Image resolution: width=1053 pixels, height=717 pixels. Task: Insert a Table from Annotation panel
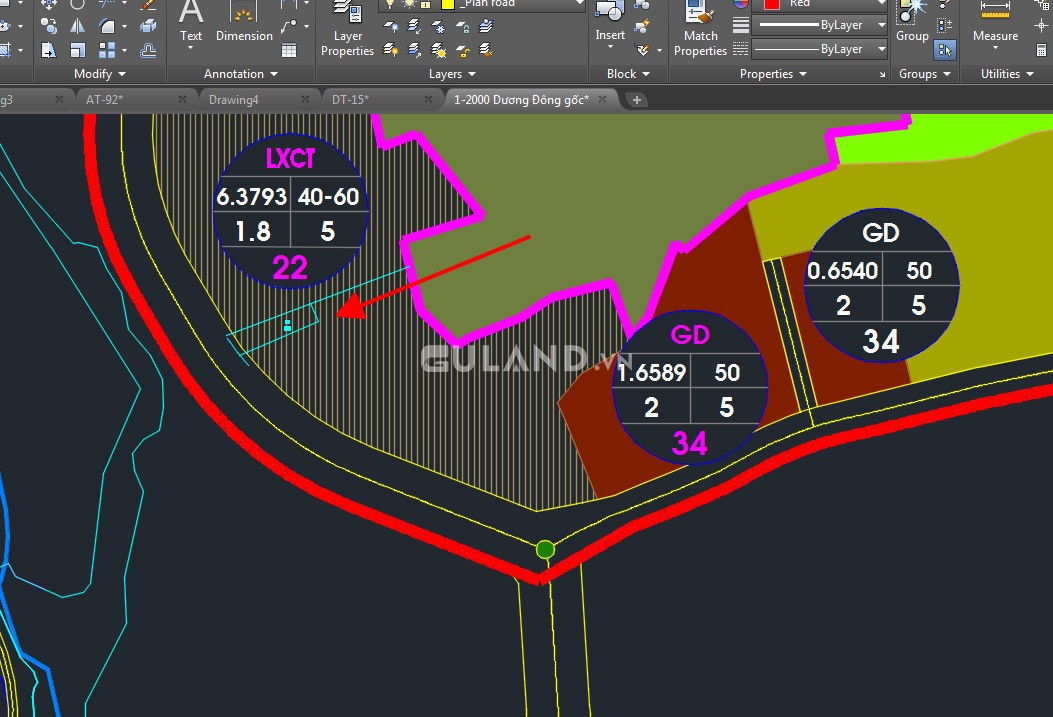coord(289,50)
